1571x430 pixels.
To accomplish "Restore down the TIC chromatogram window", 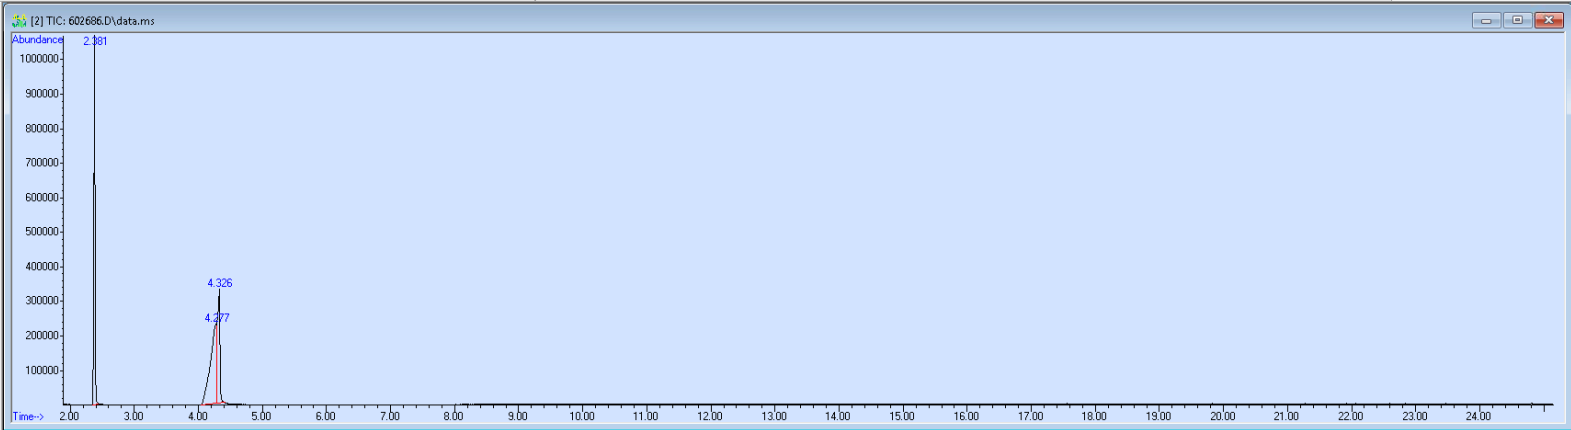I will coord(1517,20).
